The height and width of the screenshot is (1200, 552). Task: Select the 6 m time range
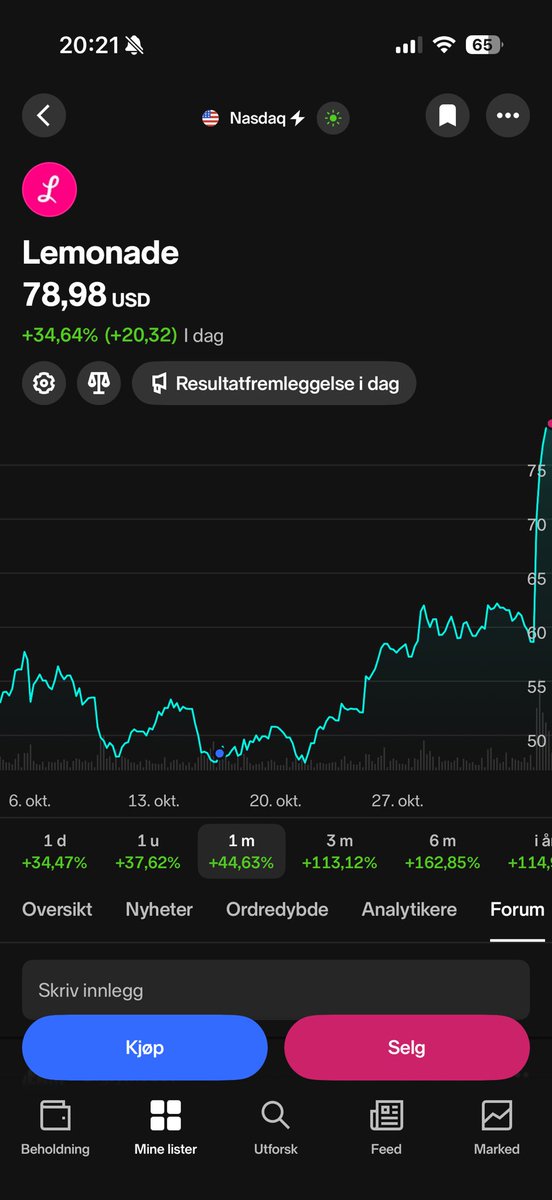pyautogui.click(x=442, y=851)
